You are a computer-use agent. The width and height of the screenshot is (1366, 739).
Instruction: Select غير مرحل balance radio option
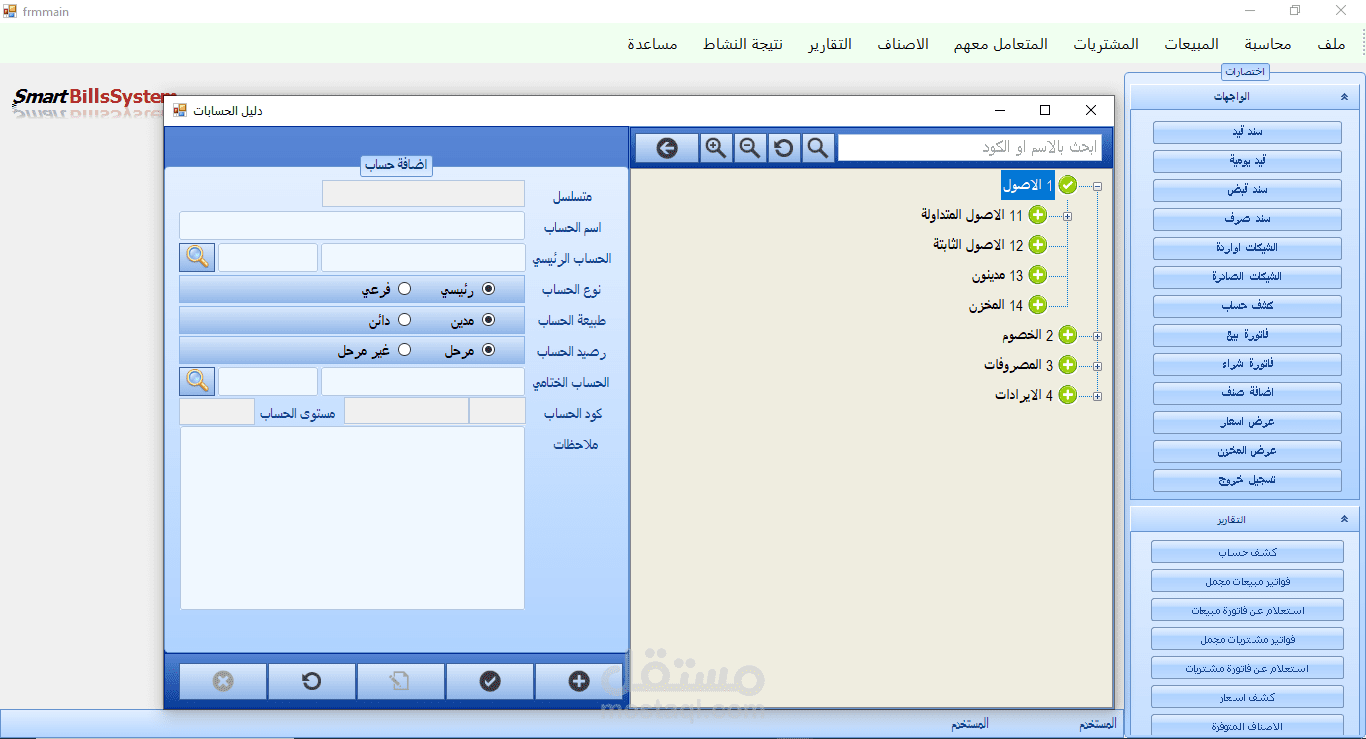405,350
